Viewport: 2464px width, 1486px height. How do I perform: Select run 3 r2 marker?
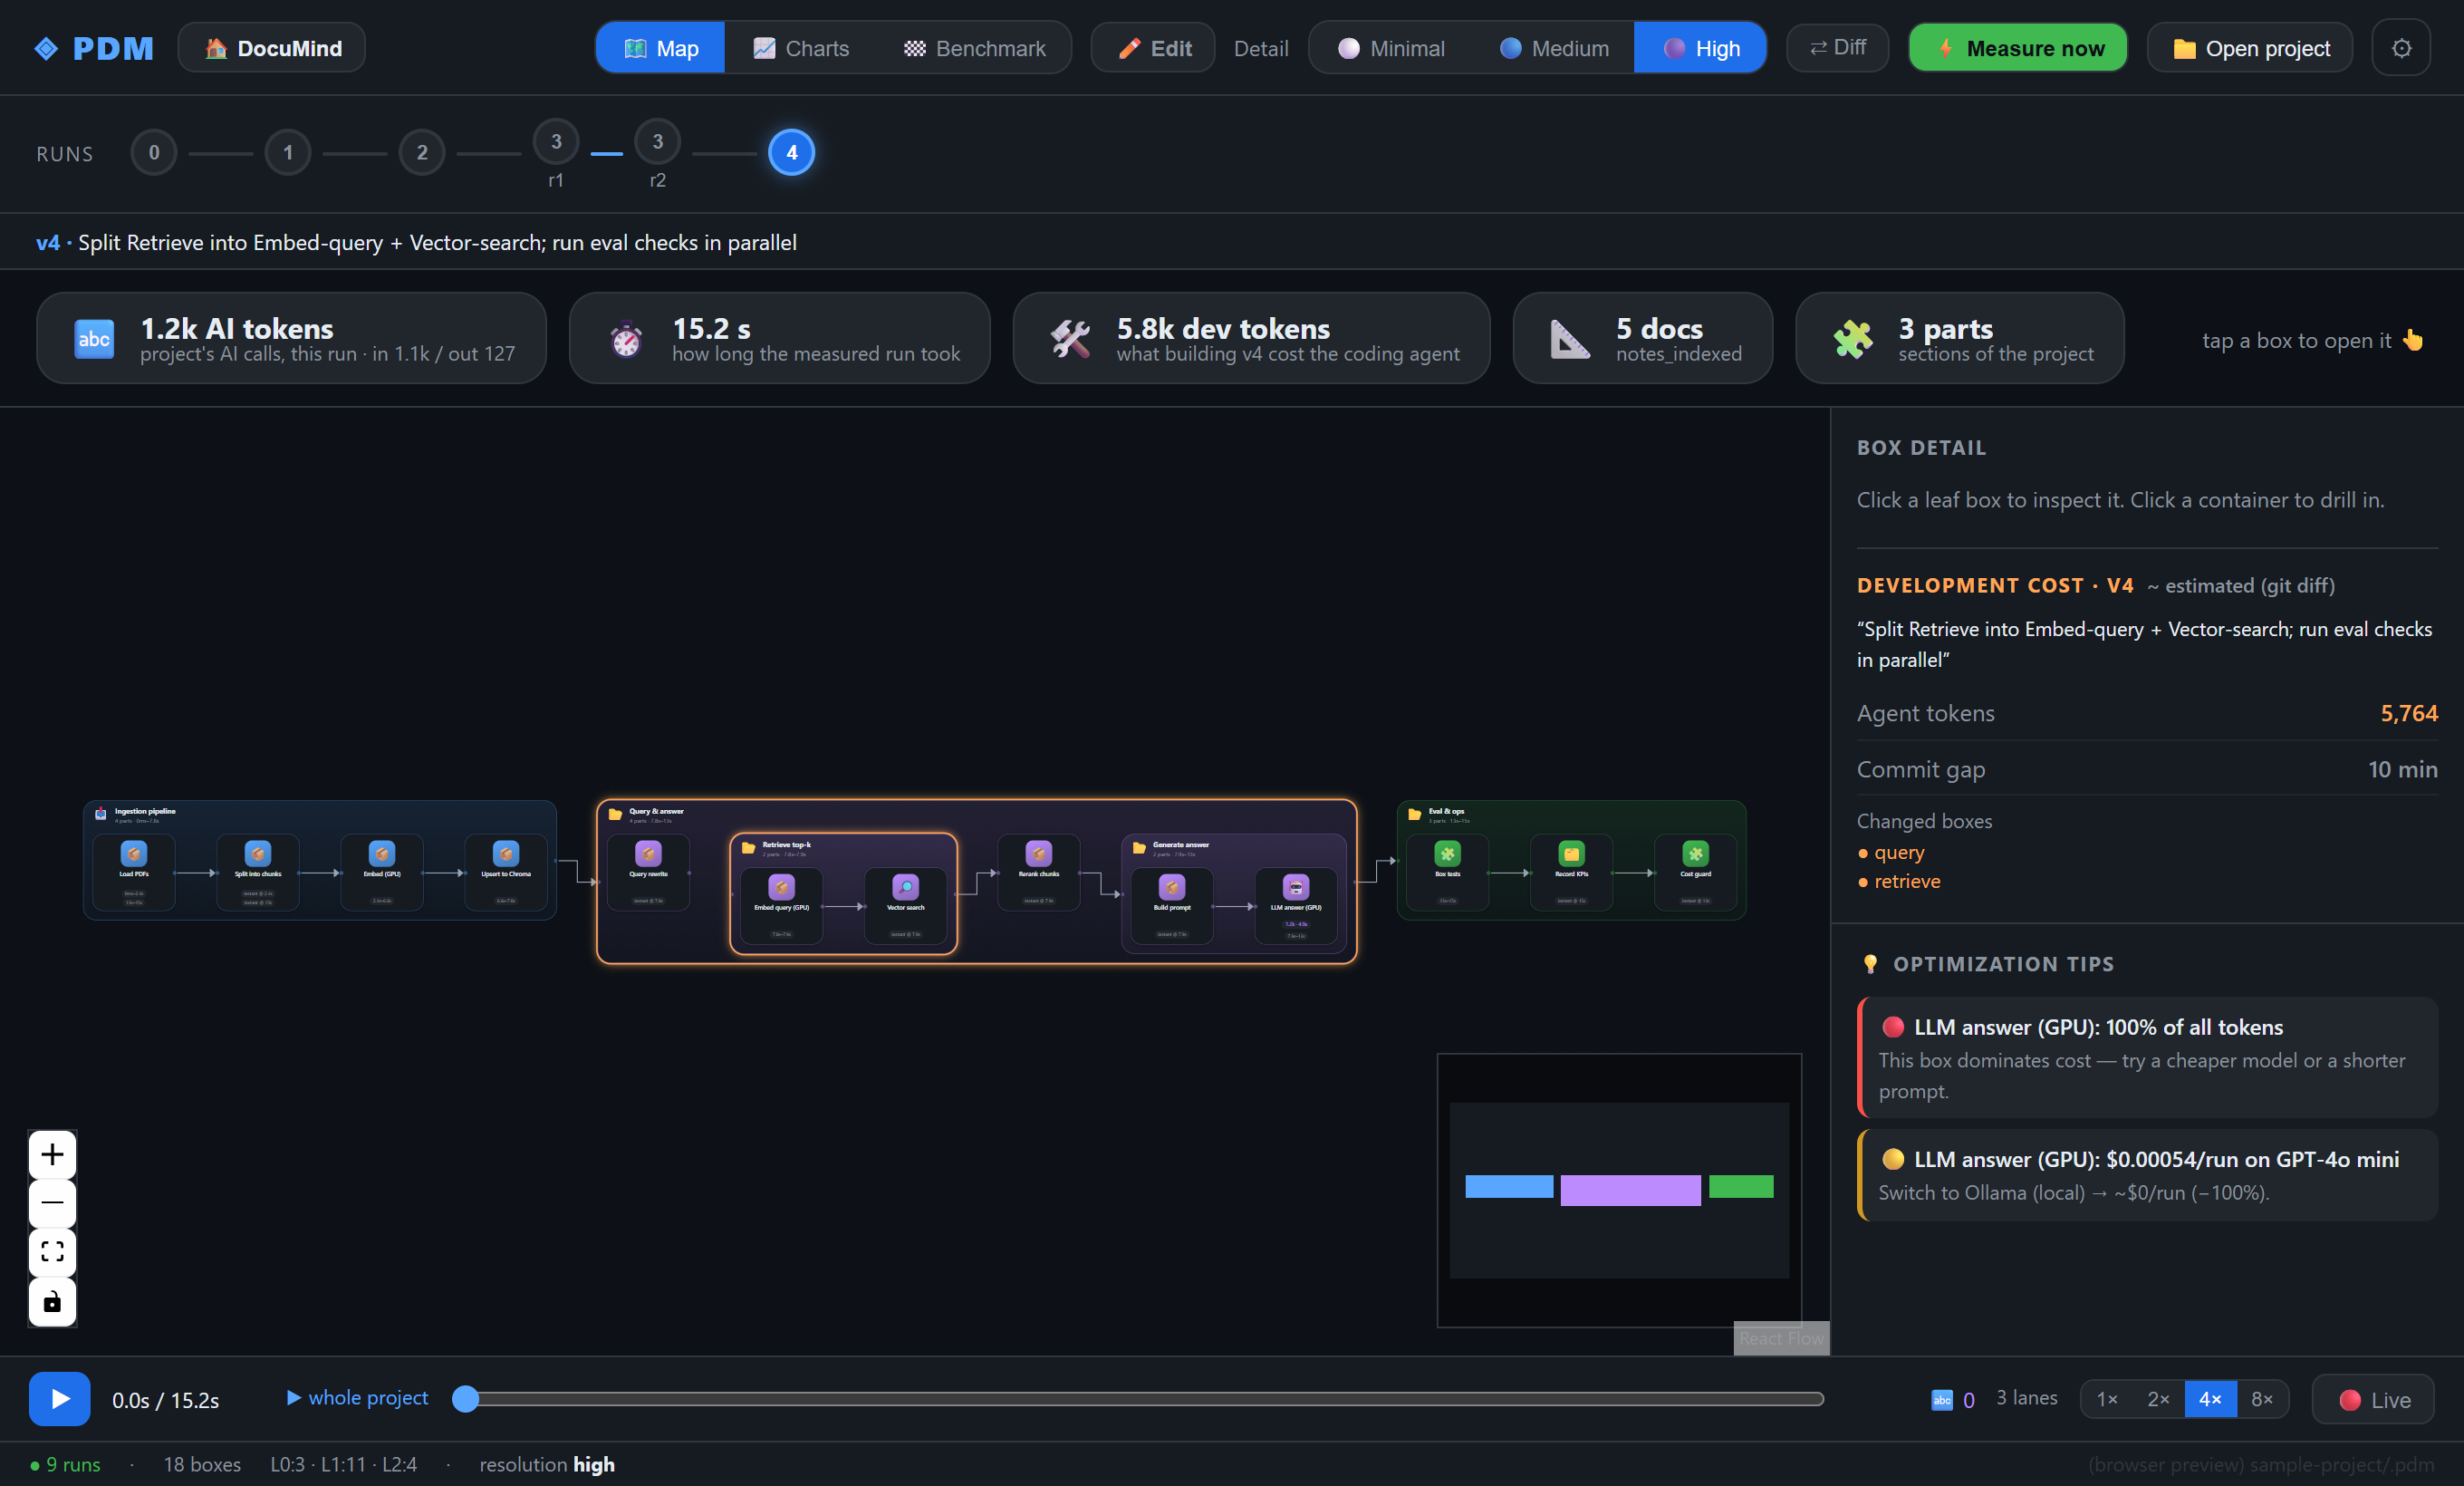[x=657, y=142]
